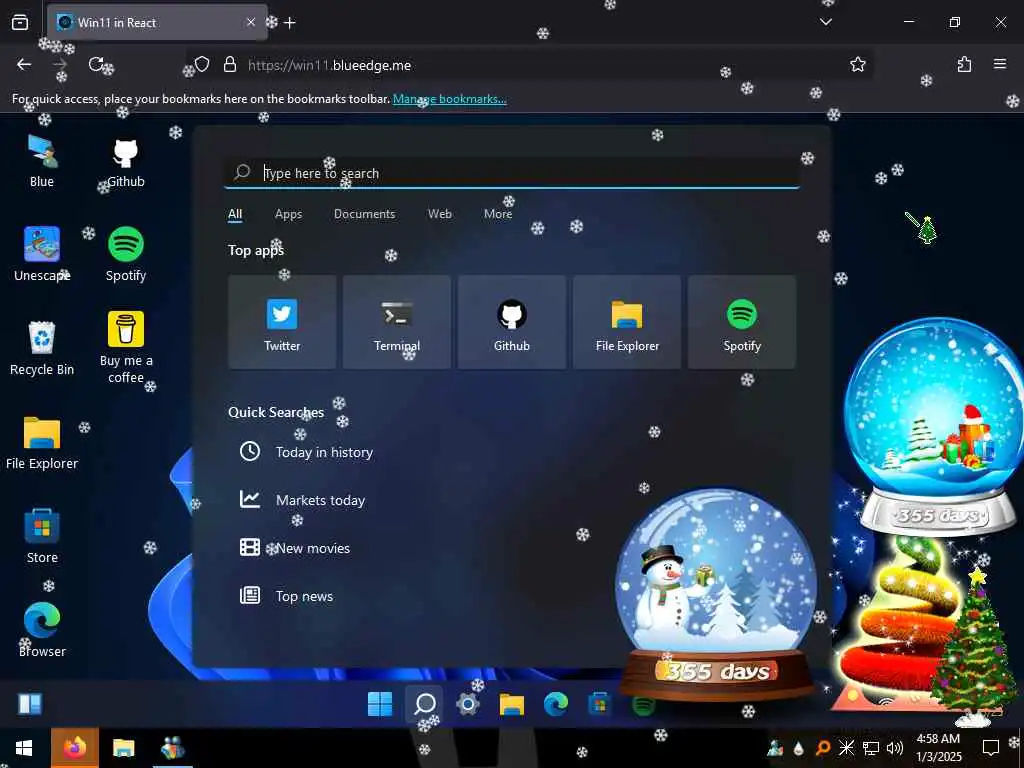
Task: Open Firefox application menu
Action: 1000,64
